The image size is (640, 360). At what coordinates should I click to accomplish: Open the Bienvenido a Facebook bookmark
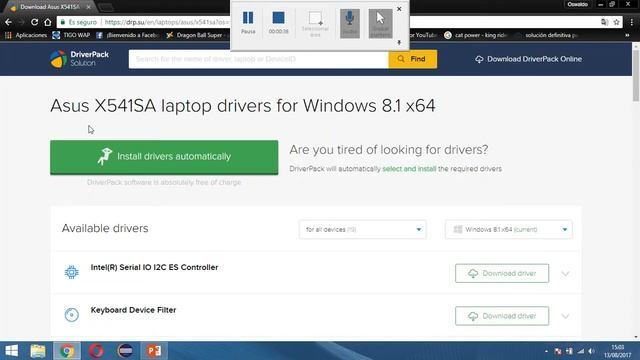[x=128, y=35]
